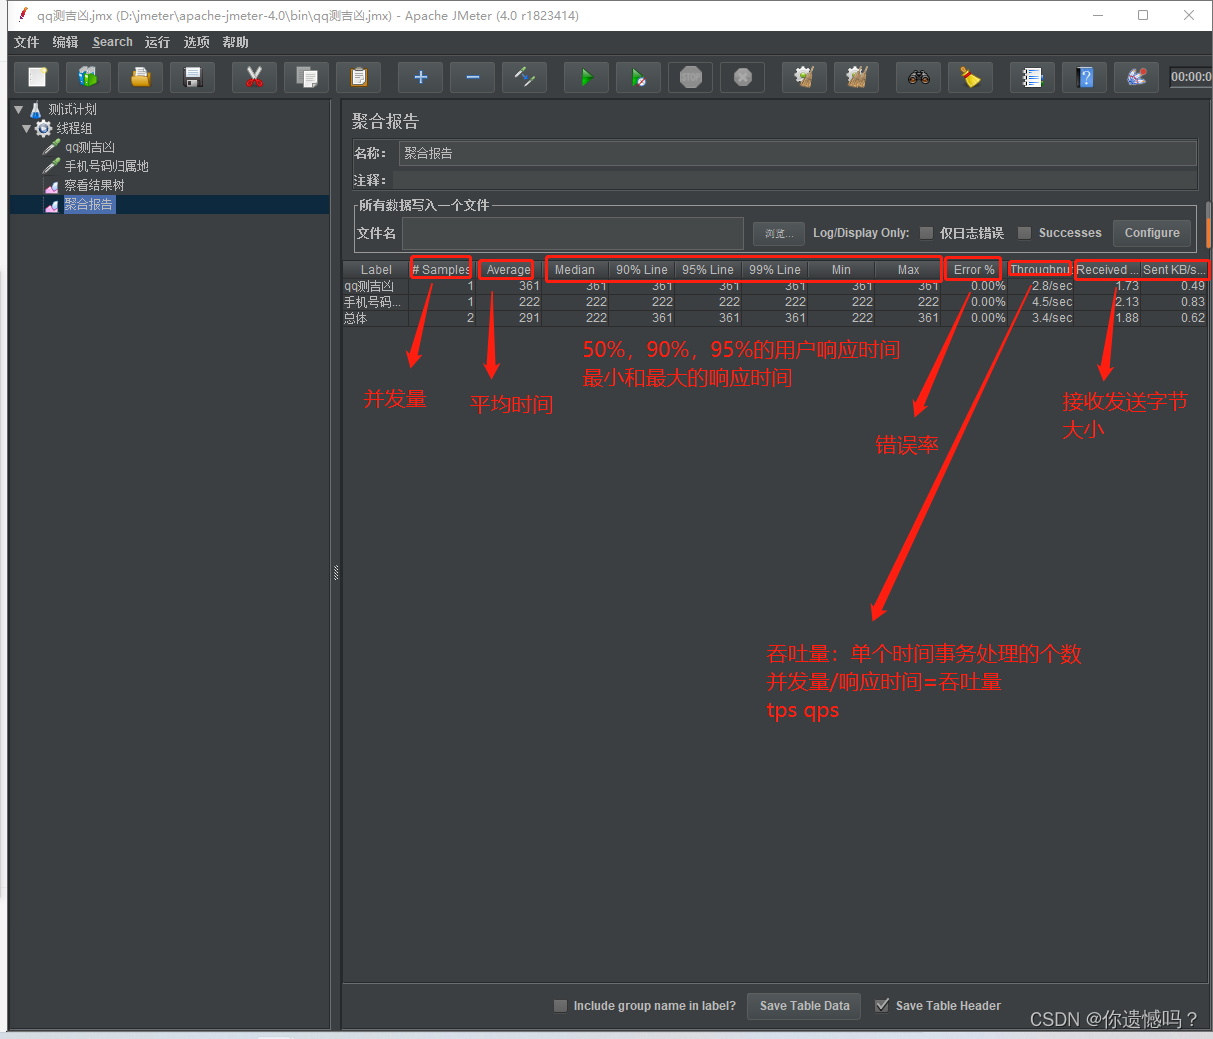Toggle the Save Table Header checkbox

882,1006
